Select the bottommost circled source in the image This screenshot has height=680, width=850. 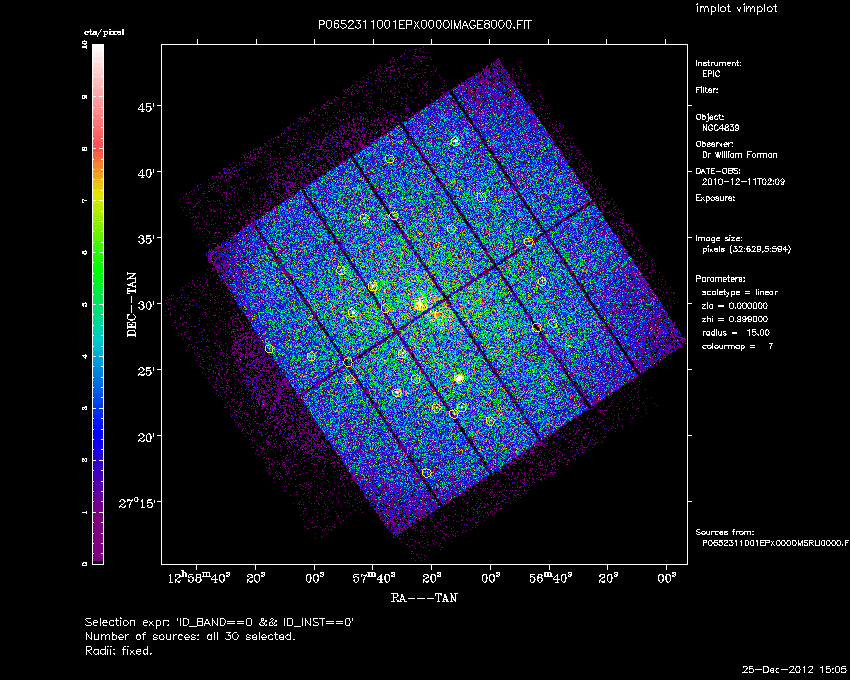pos(427,473)
